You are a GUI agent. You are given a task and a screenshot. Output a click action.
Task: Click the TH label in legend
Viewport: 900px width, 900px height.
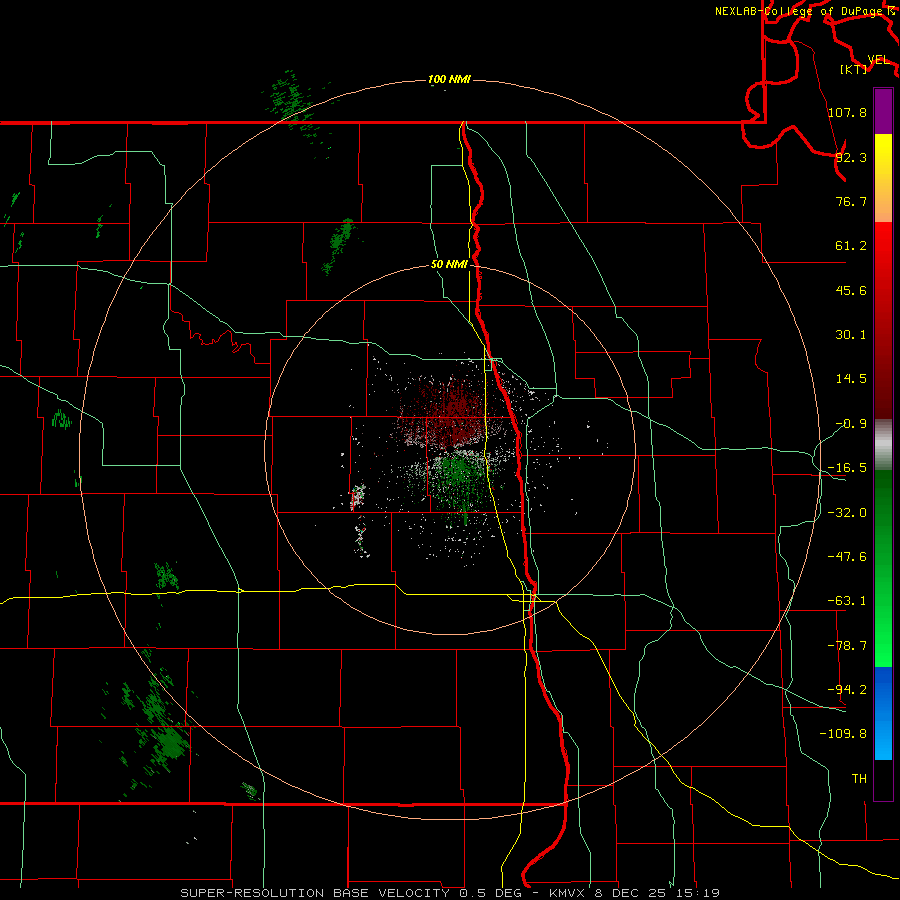pyautogui.click(x=859, y=778)
